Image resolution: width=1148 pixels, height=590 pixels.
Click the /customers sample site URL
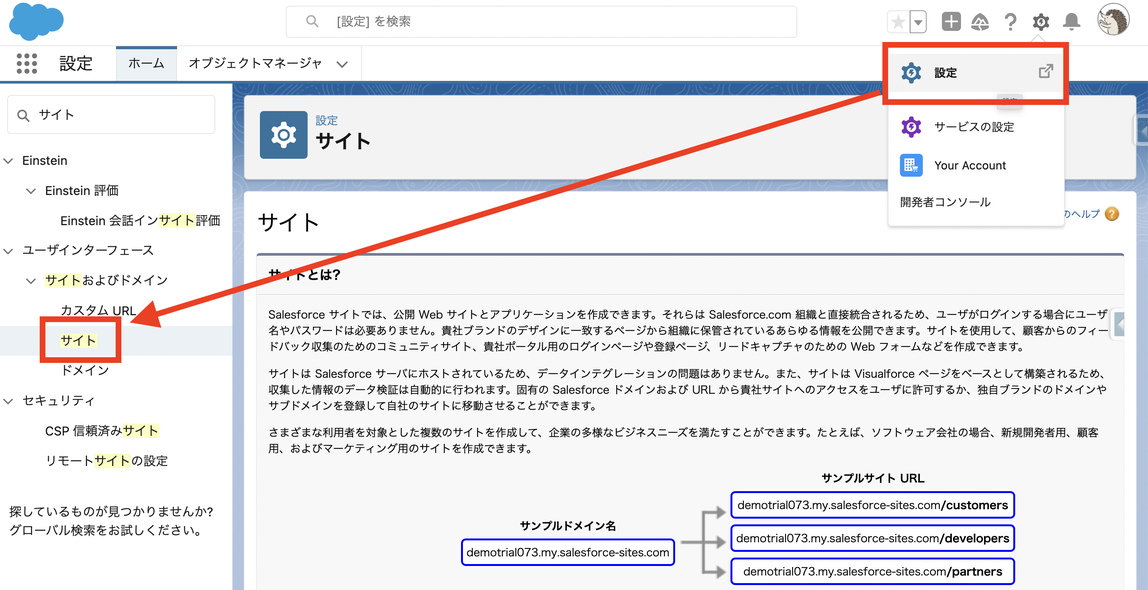[873, 505]
